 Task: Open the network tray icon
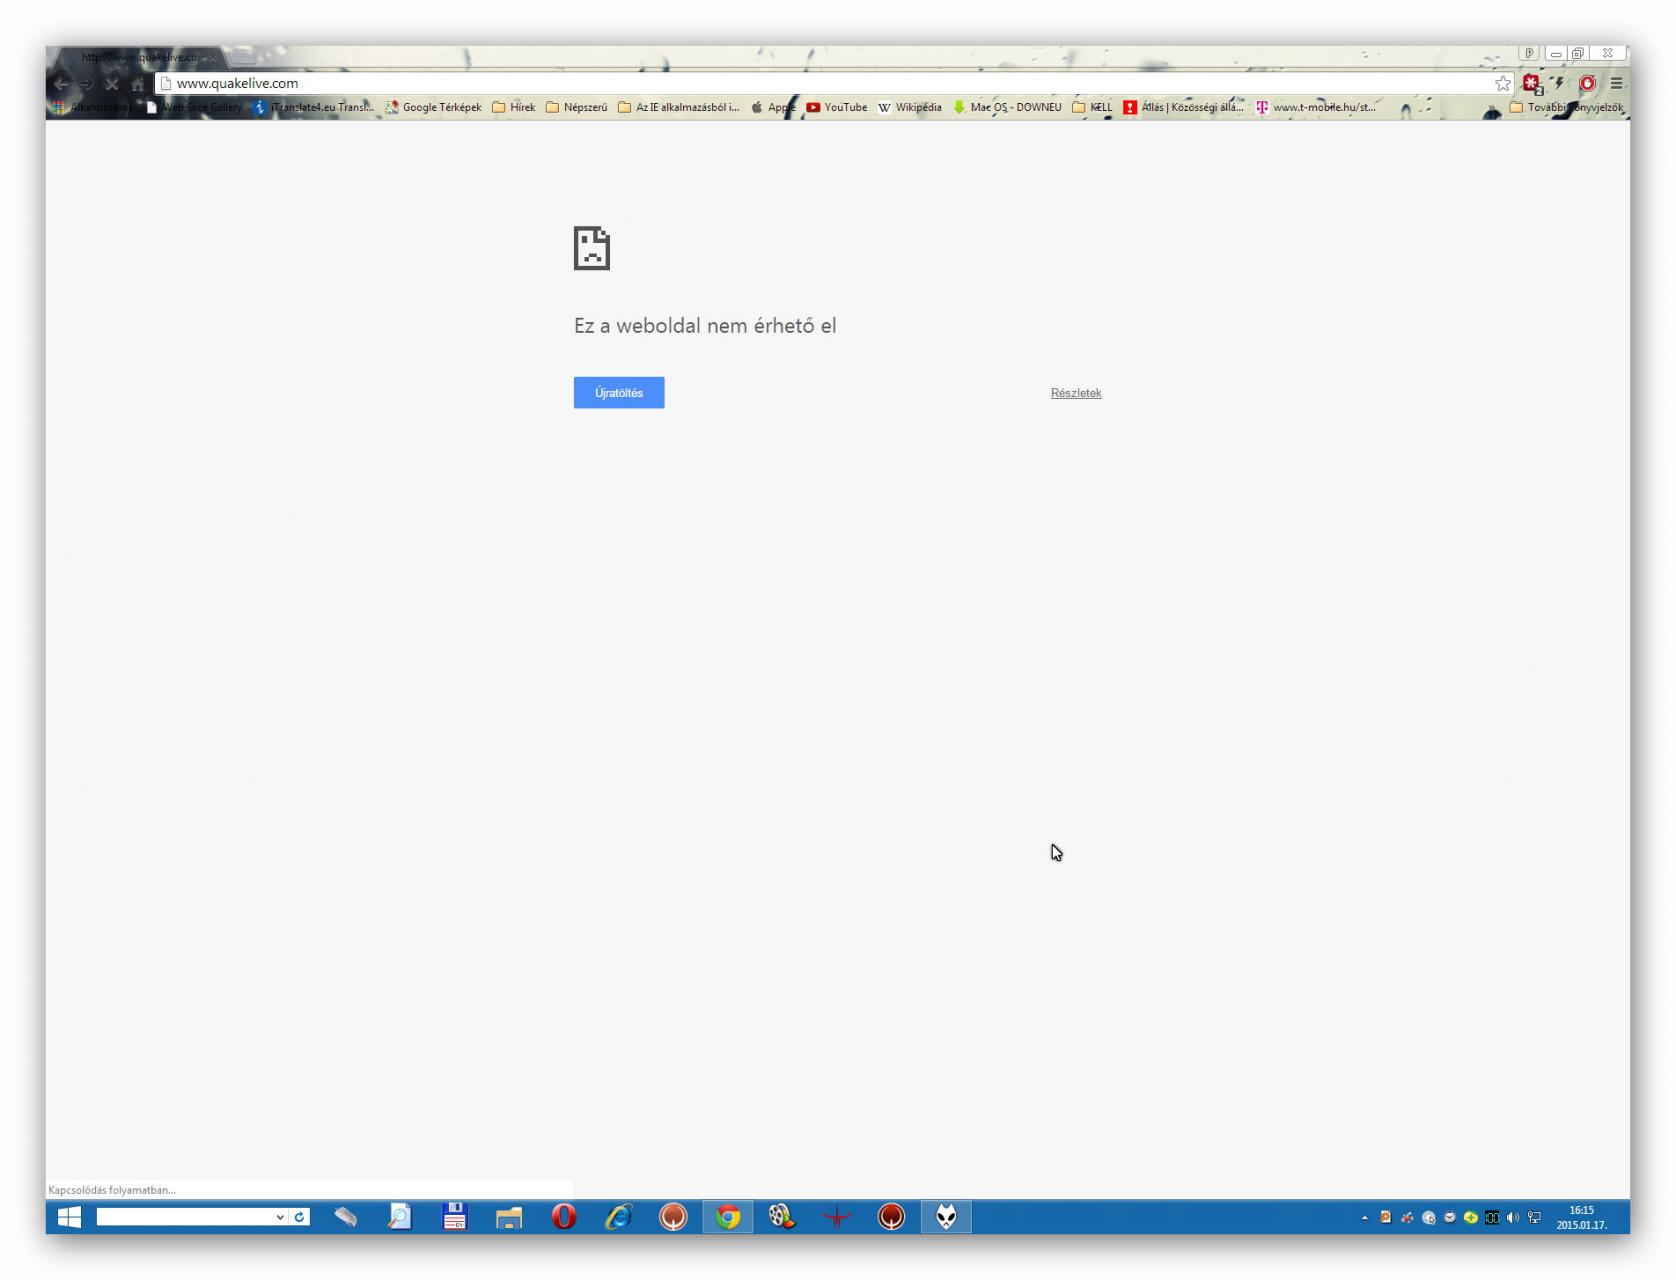click(x=1534, y=1218)
